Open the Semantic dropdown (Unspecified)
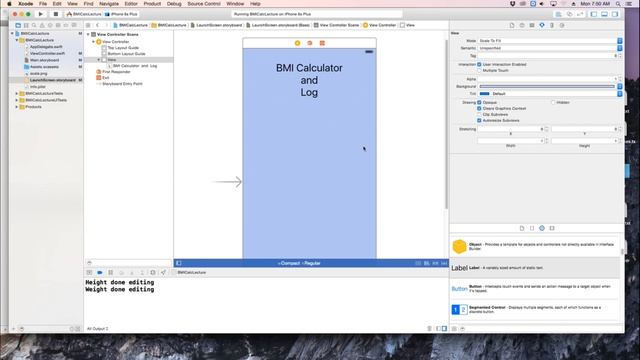 (x=549, y=48)
